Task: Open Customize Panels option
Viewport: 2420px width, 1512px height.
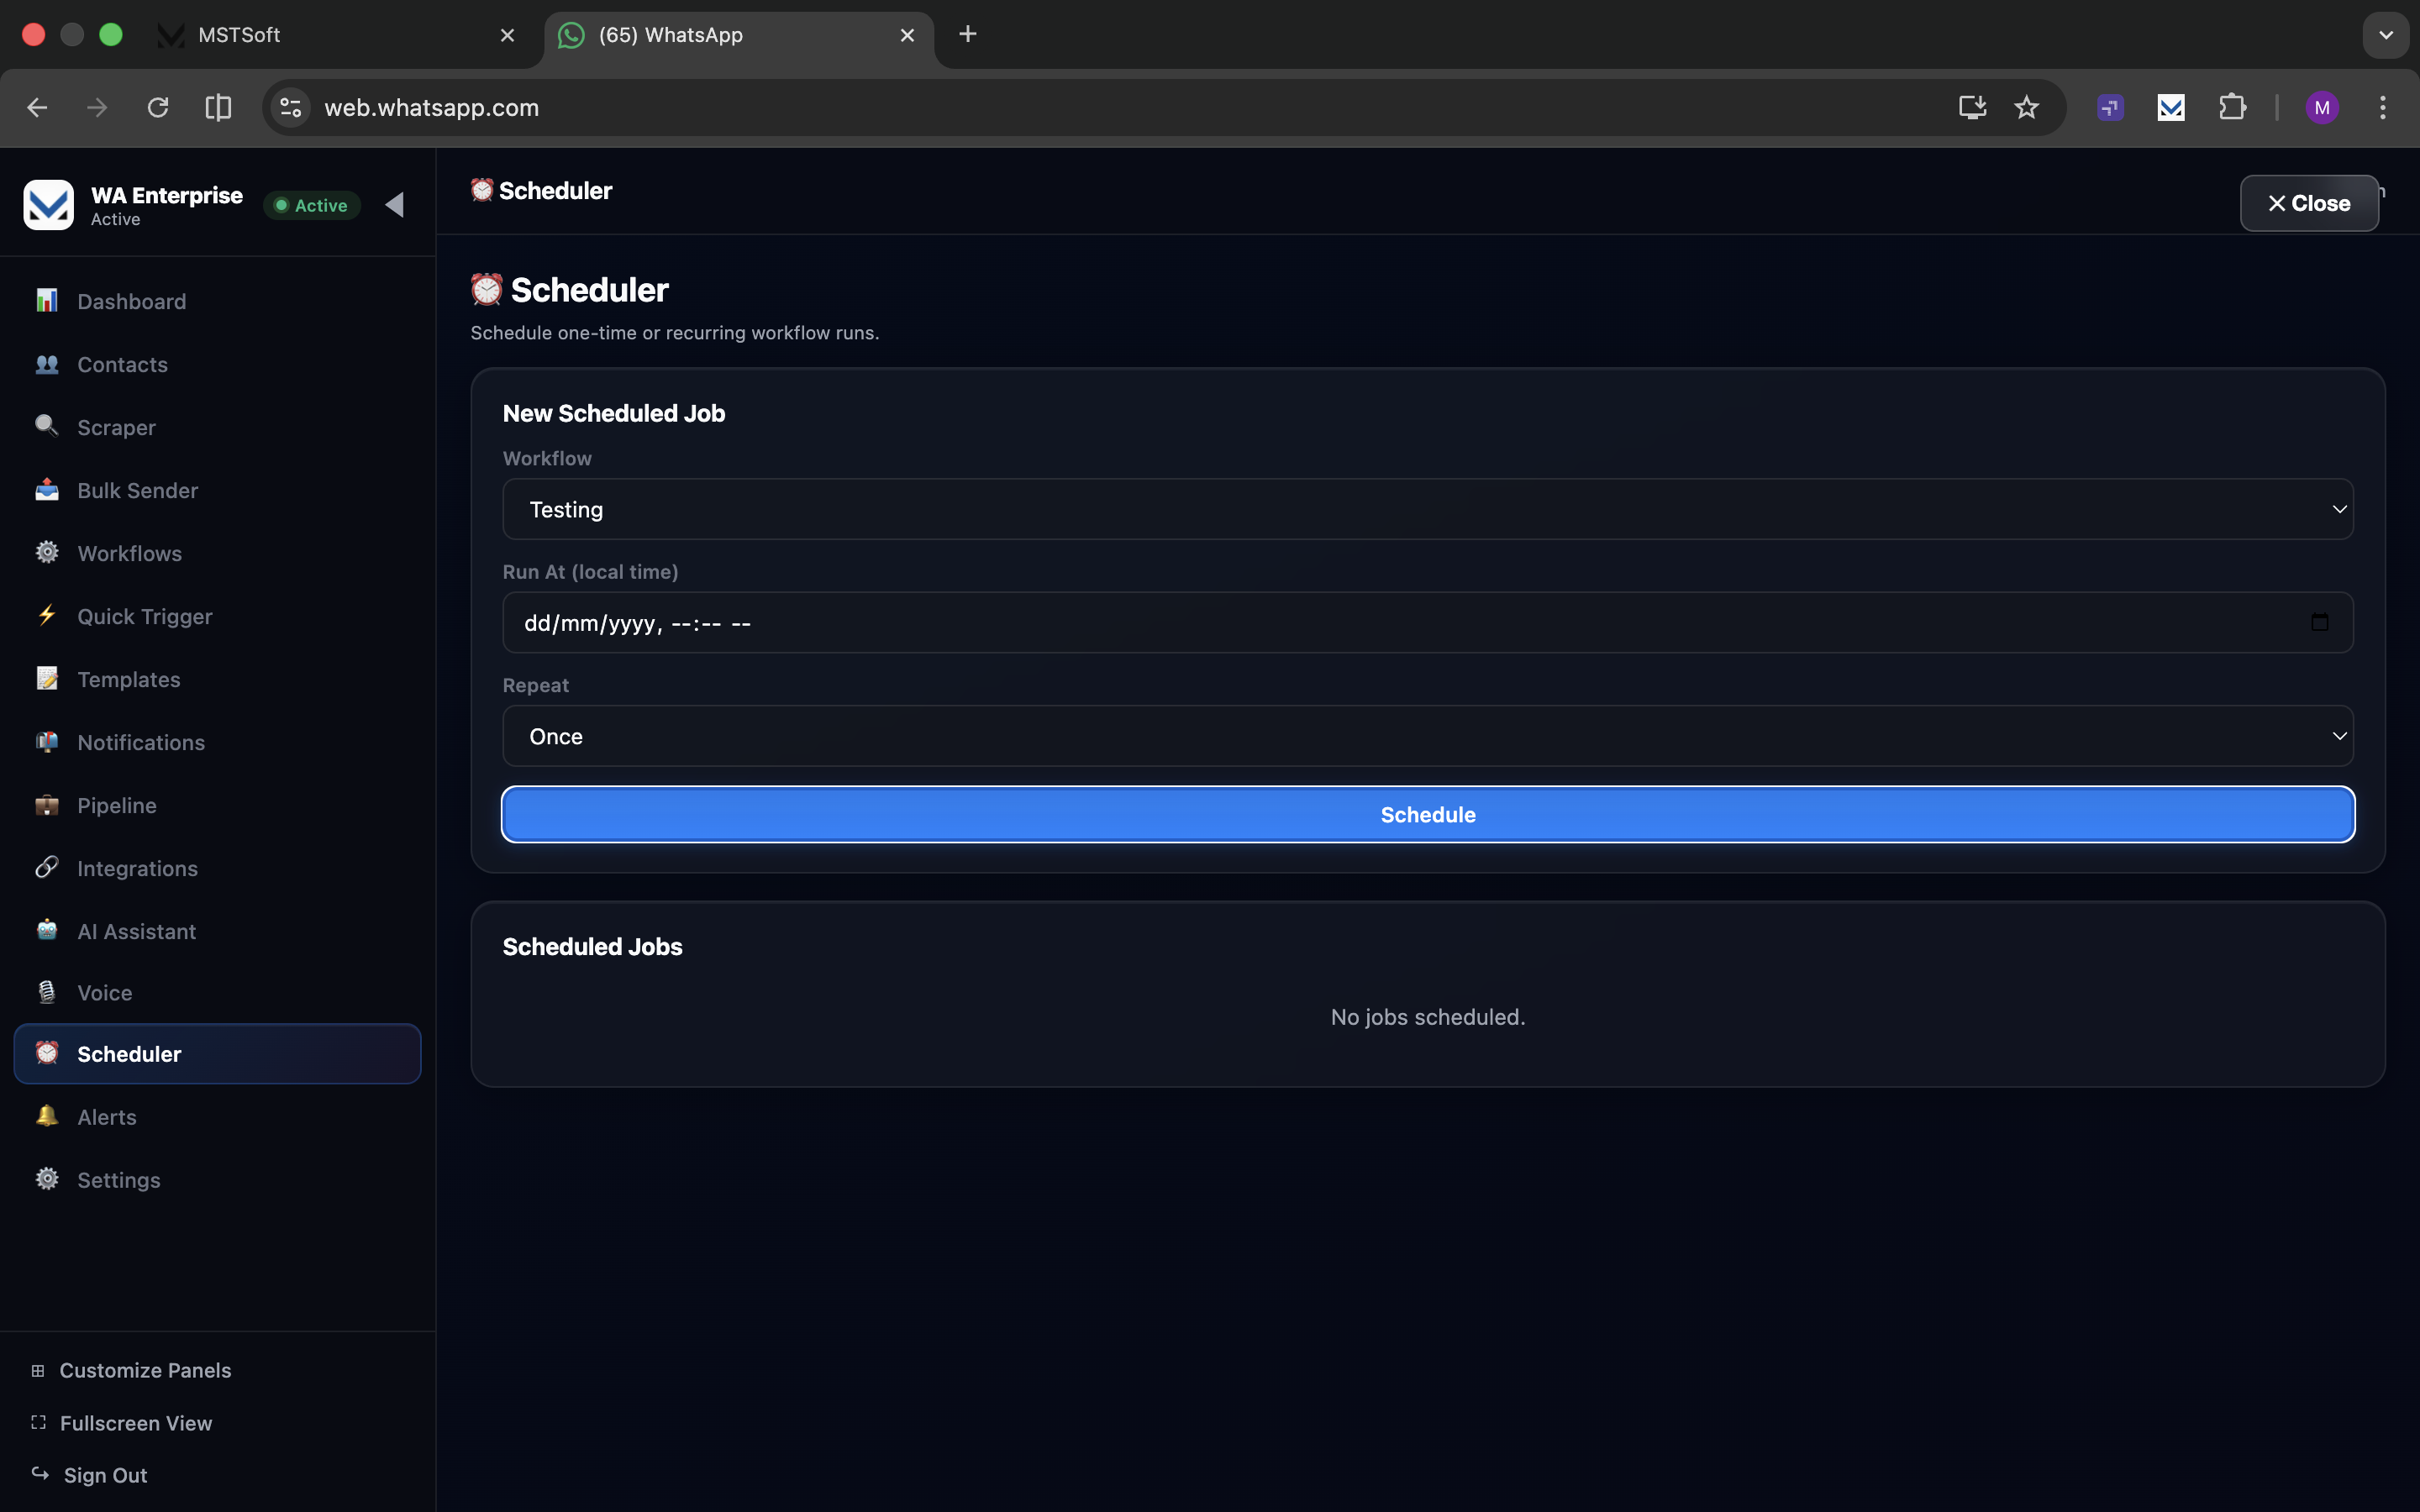Action: (x=144, y=1370)
